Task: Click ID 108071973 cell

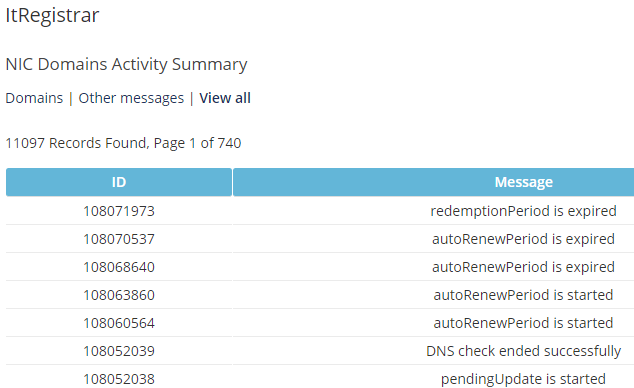Action: [x=119, y=211]
